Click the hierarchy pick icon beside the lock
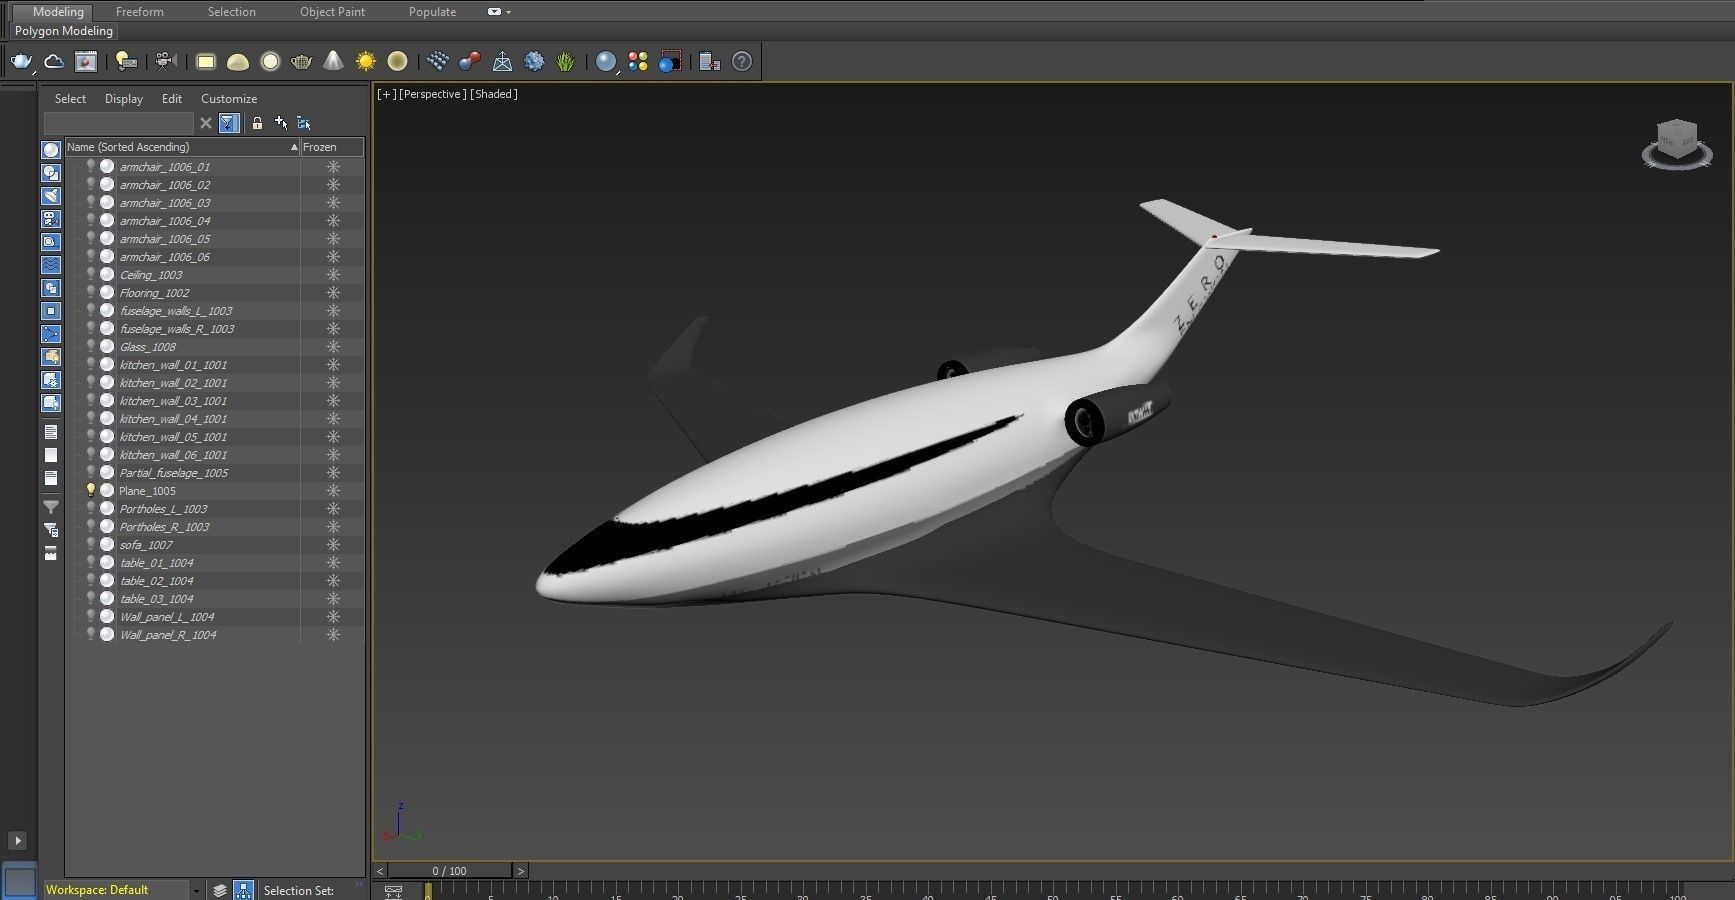1735x900 pixels. pos(304,123)
